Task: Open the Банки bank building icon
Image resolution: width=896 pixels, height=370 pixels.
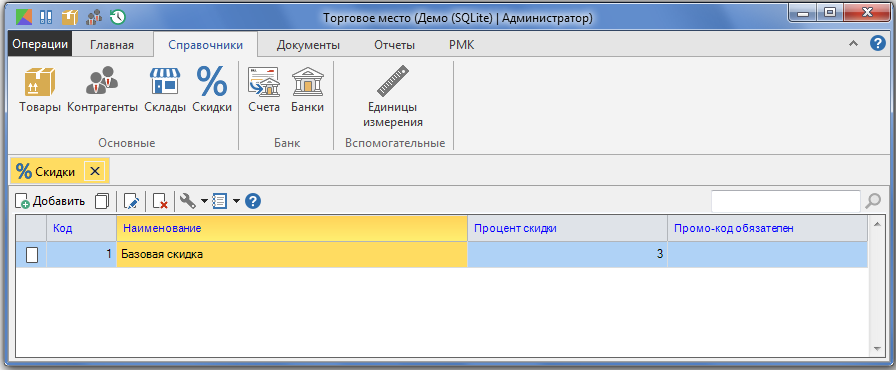Action: [x=307, y=81]
